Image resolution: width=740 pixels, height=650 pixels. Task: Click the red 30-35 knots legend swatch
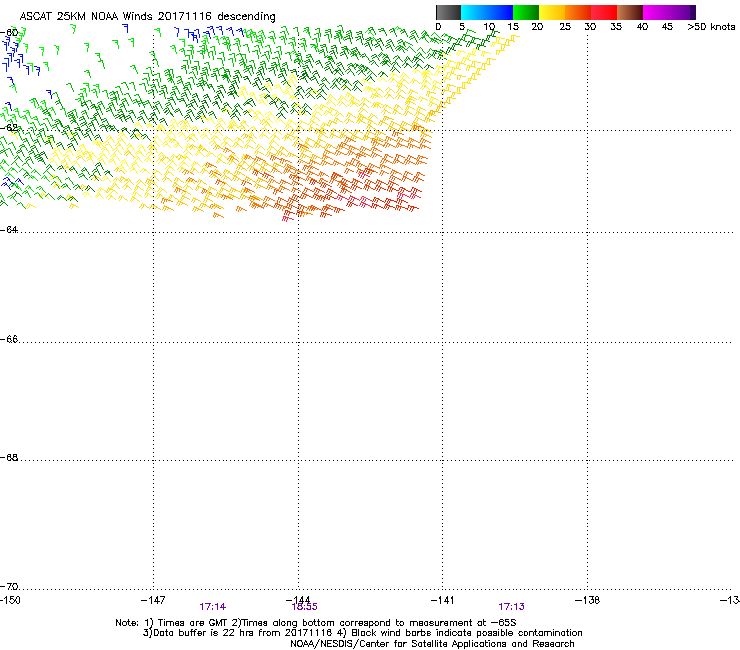click(604, 12)
